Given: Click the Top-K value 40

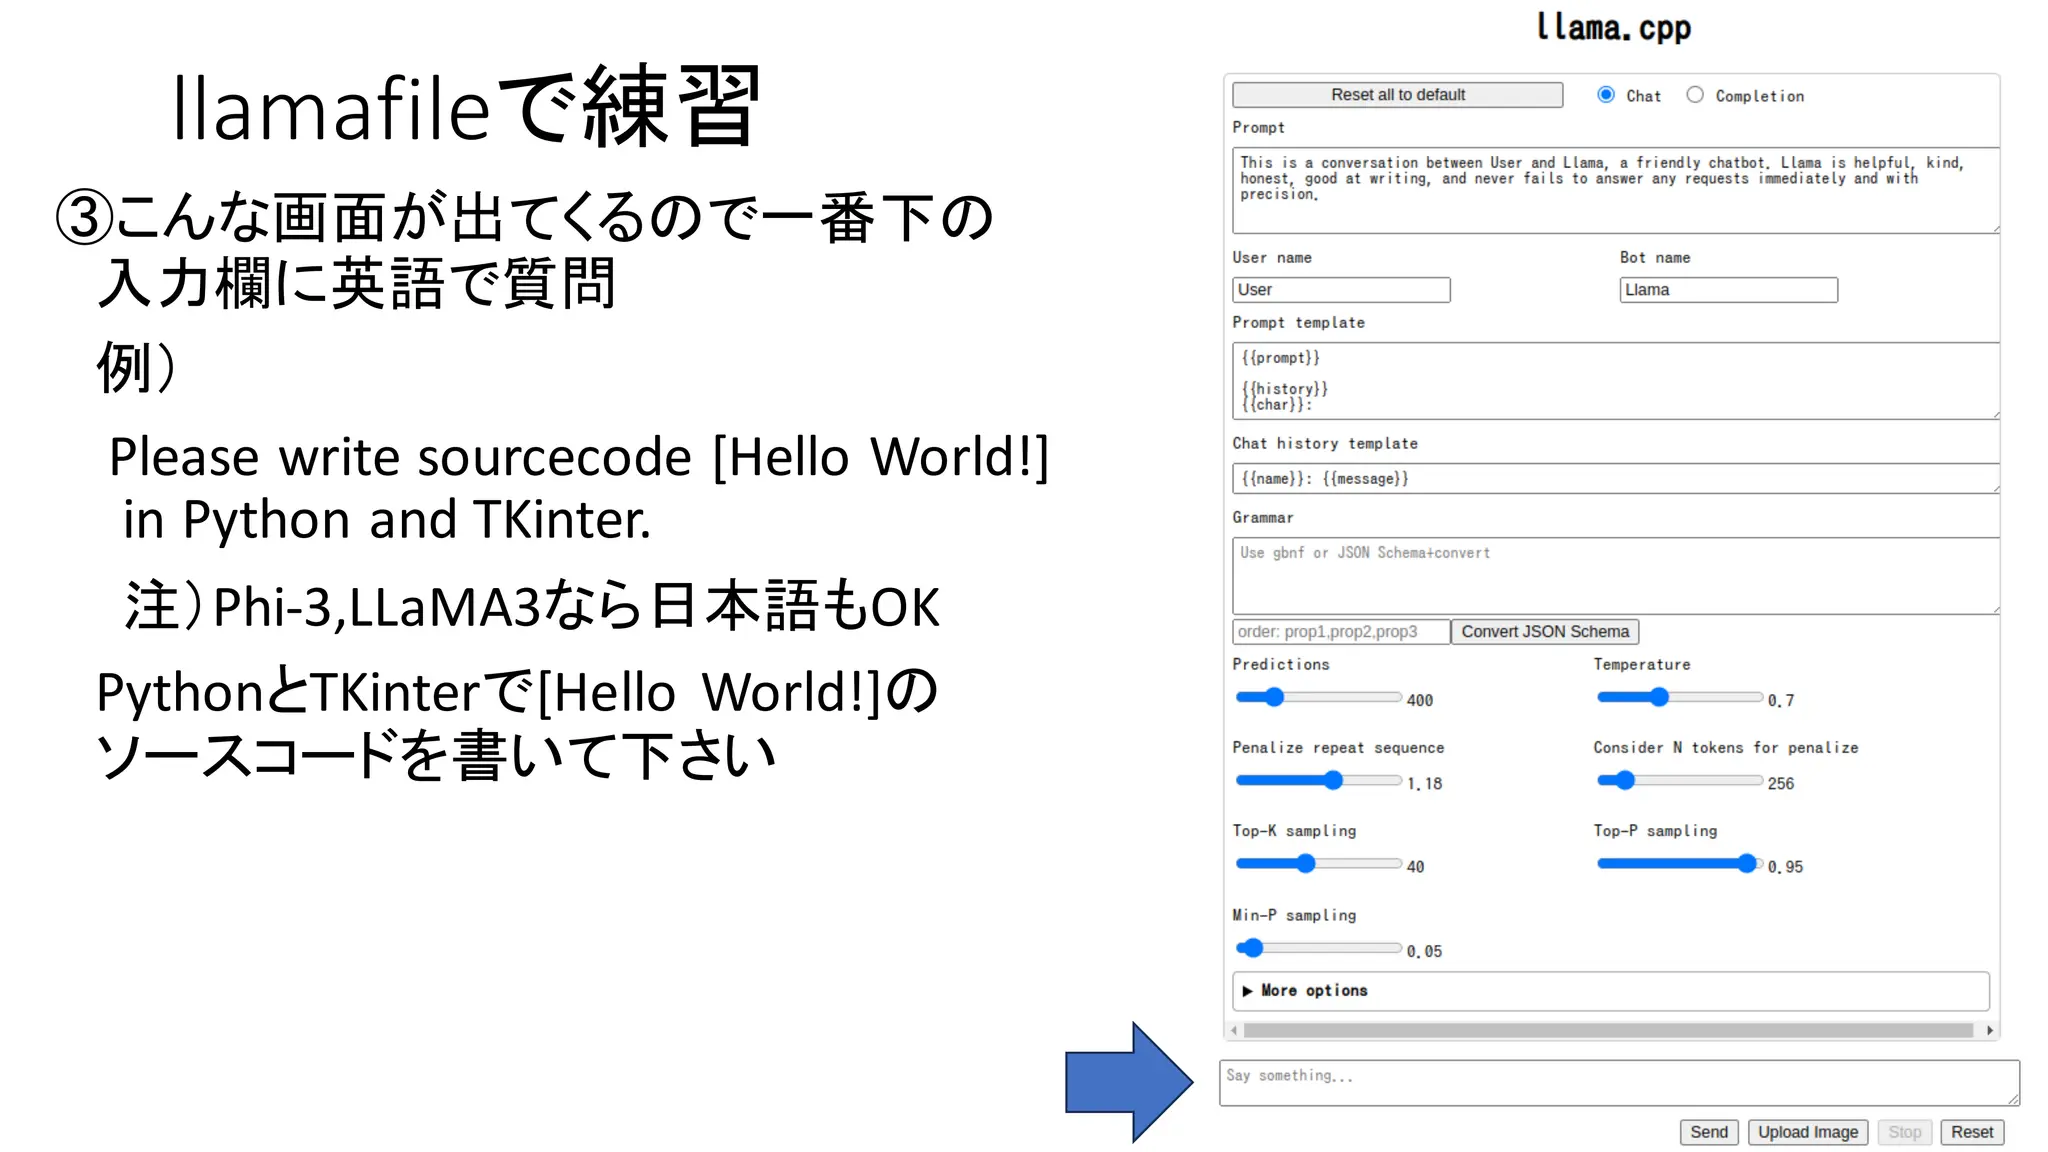Looking at the screenshot, I should click(1415, 867).
